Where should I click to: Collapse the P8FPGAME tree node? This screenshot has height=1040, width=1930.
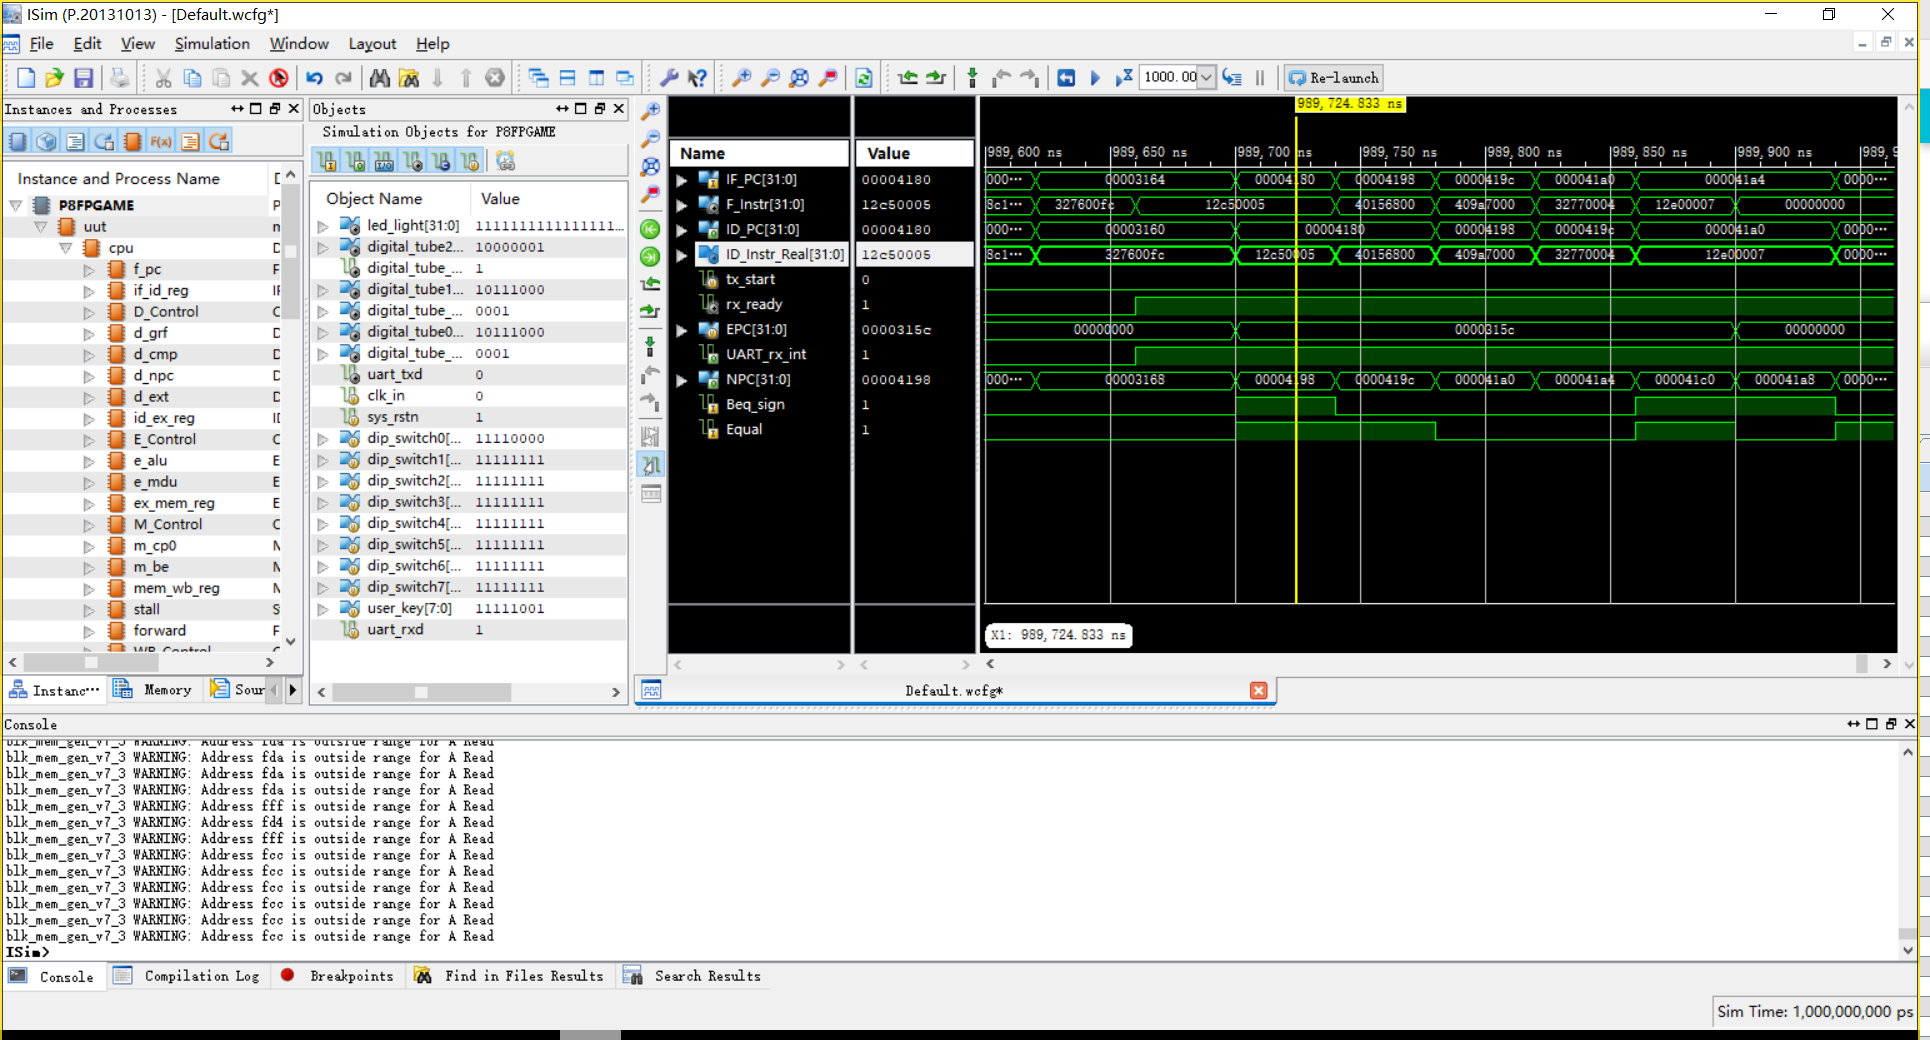16,205
